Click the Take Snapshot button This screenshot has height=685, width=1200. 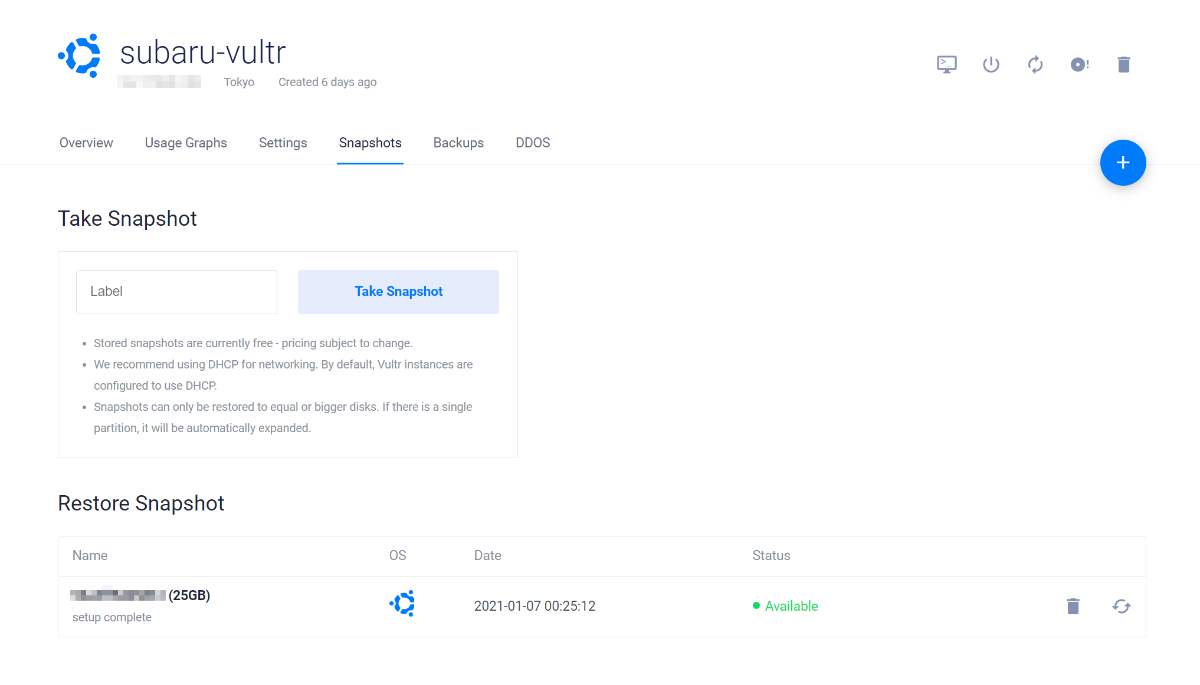click(x=398, y=292)
